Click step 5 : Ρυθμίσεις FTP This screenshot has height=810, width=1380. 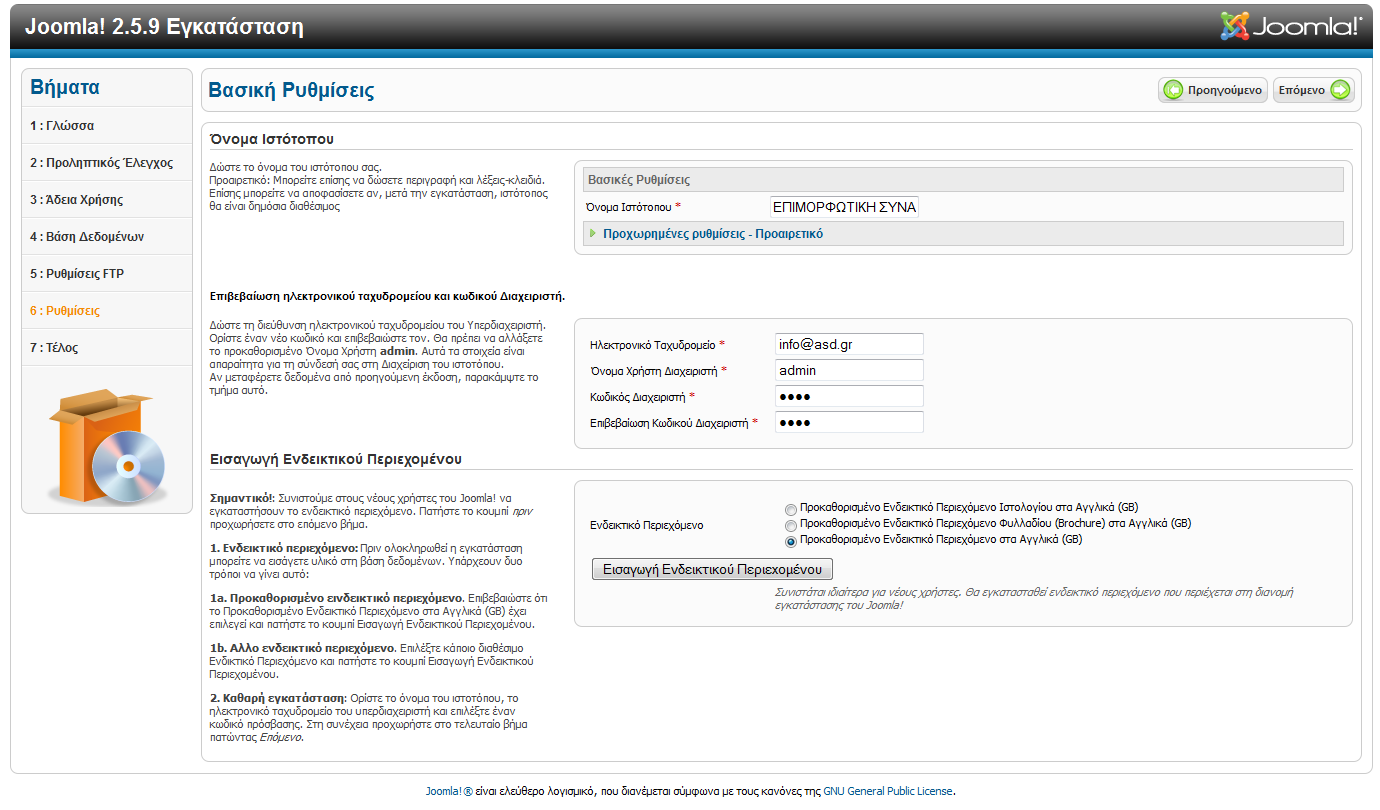coord(107,273)
